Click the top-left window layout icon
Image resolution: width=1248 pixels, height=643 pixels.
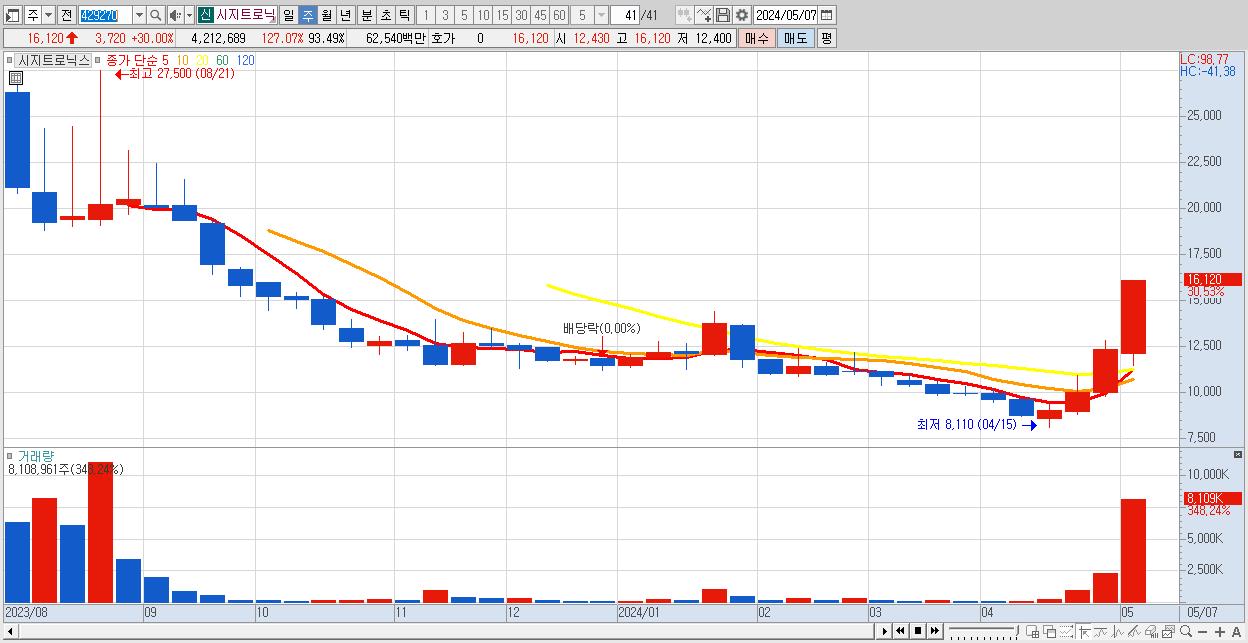point(13,15)
